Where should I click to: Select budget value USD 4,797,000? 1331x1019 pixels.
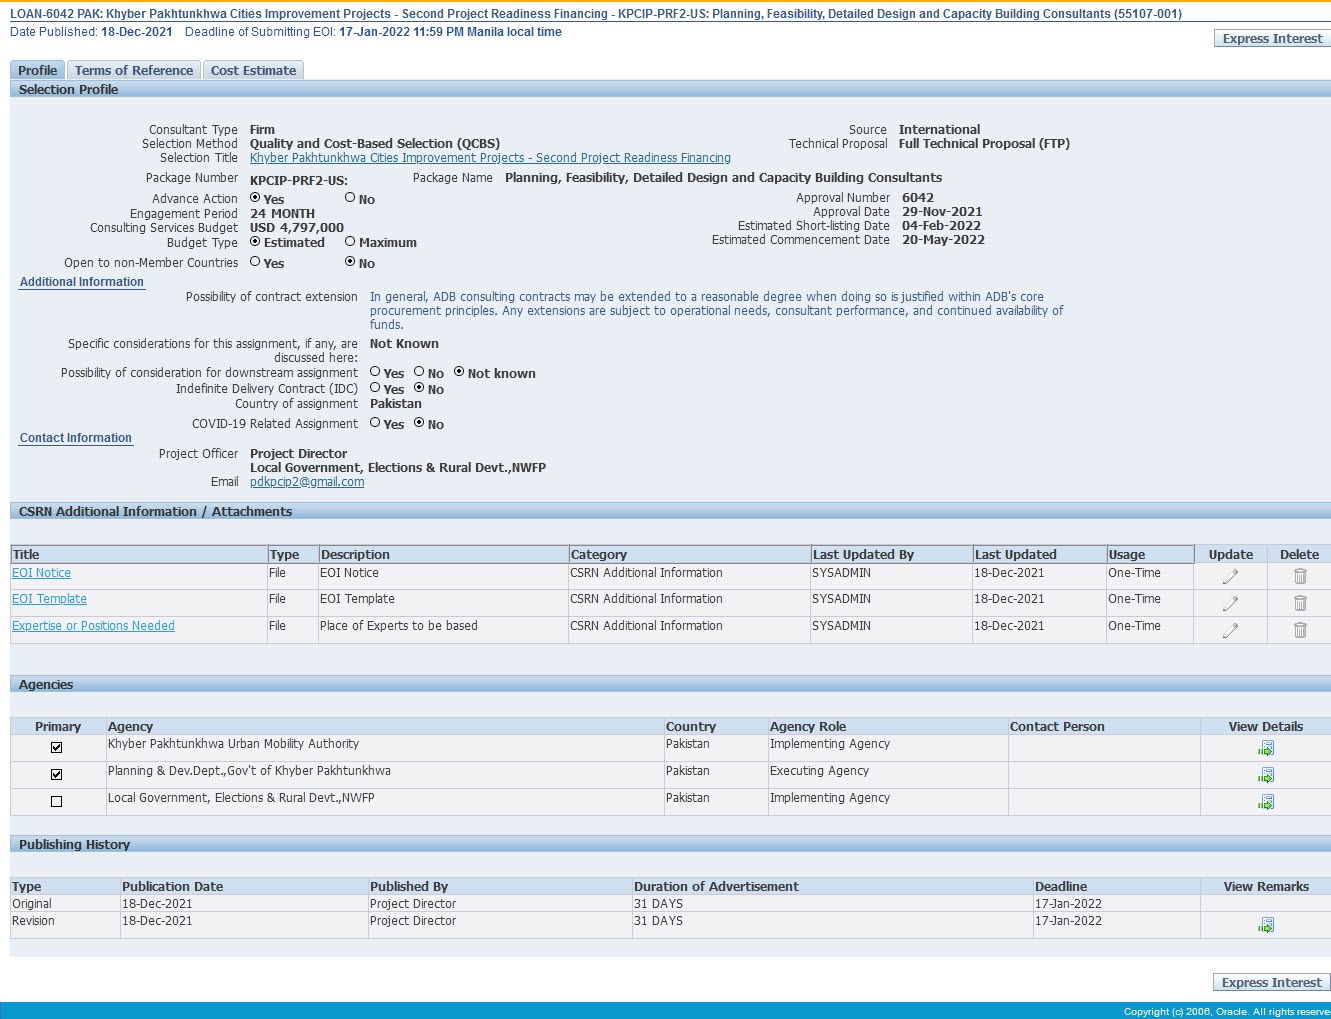point(297,228)
